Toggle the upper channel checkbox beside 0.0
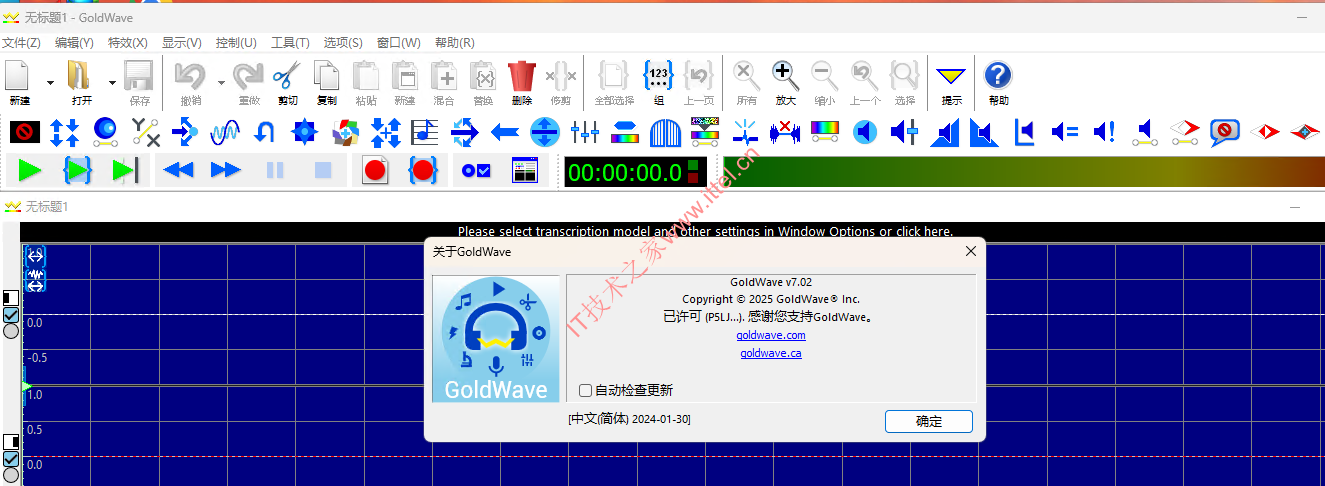 (x=11, y=315)
